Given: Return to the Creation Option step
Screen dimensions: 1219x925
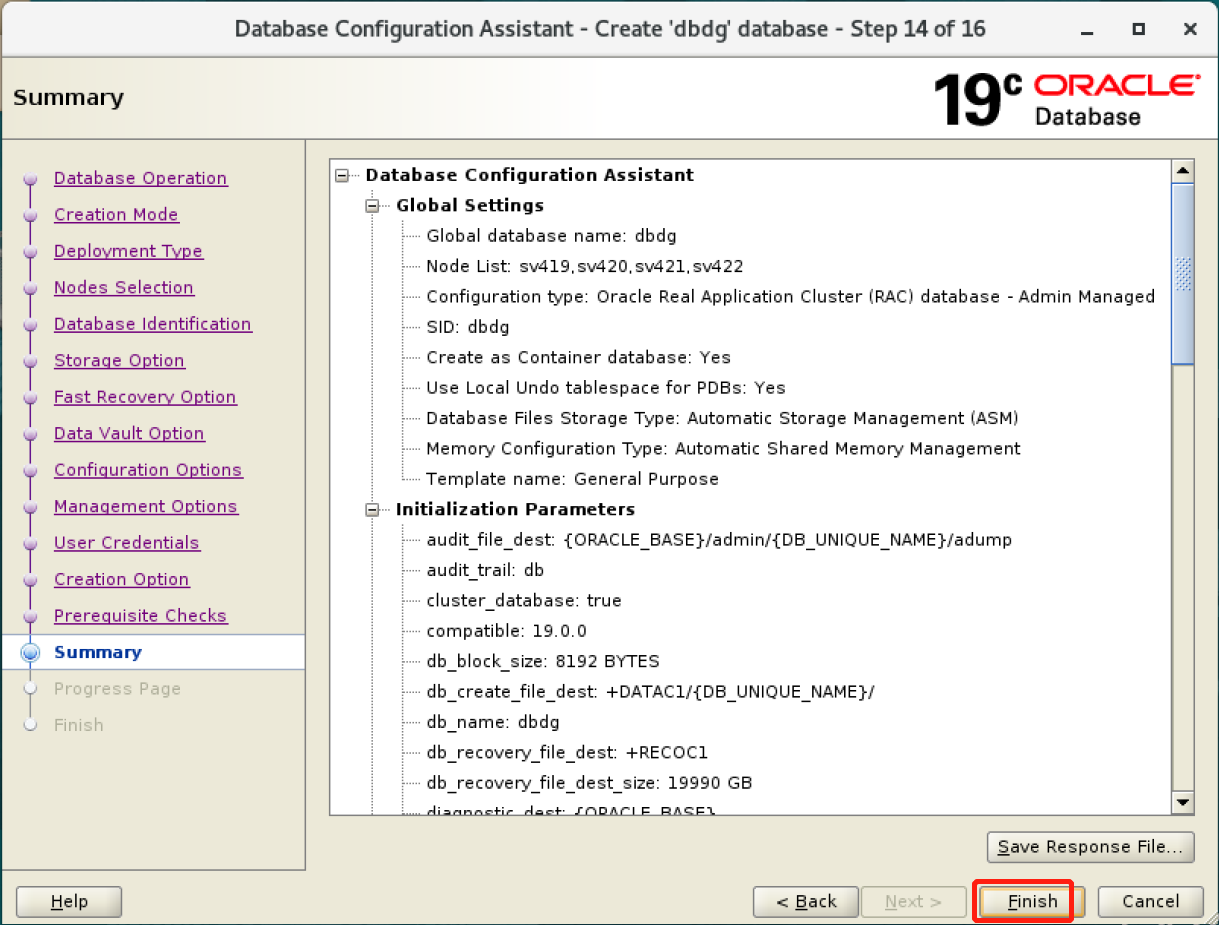Looking at the screenshot, I should pos(121,580).
